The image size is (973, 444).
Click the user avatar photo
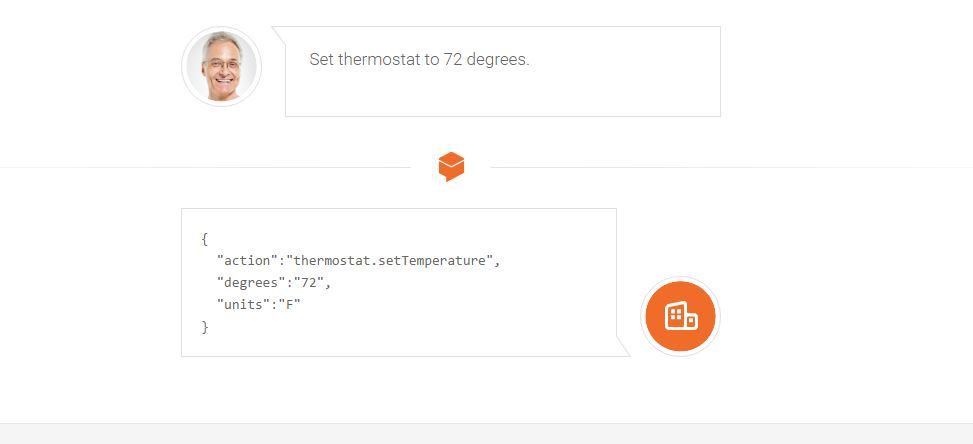pos(222,66)
